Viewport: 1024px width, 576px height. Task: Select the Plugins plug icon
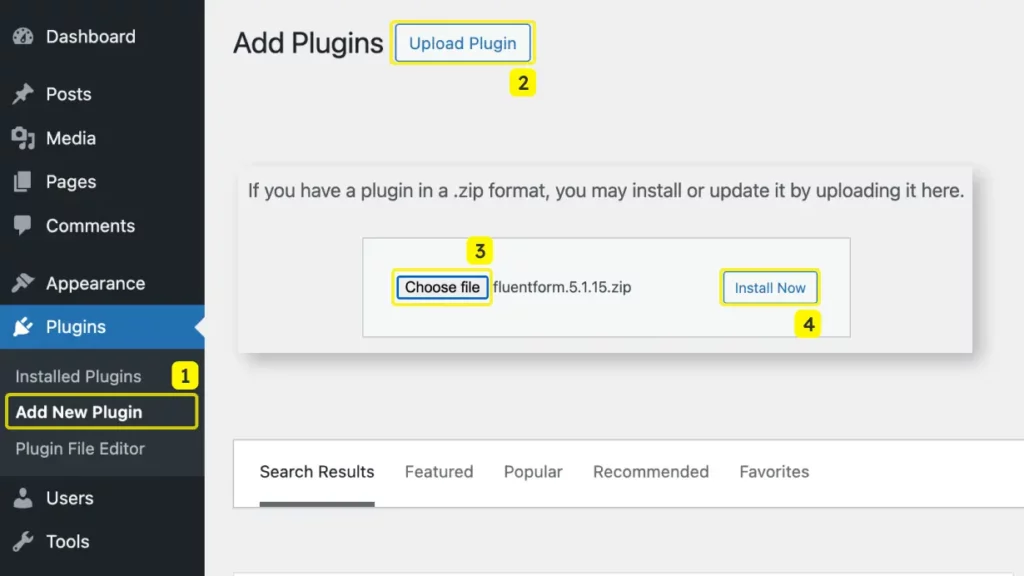click(x=23, y=327)
